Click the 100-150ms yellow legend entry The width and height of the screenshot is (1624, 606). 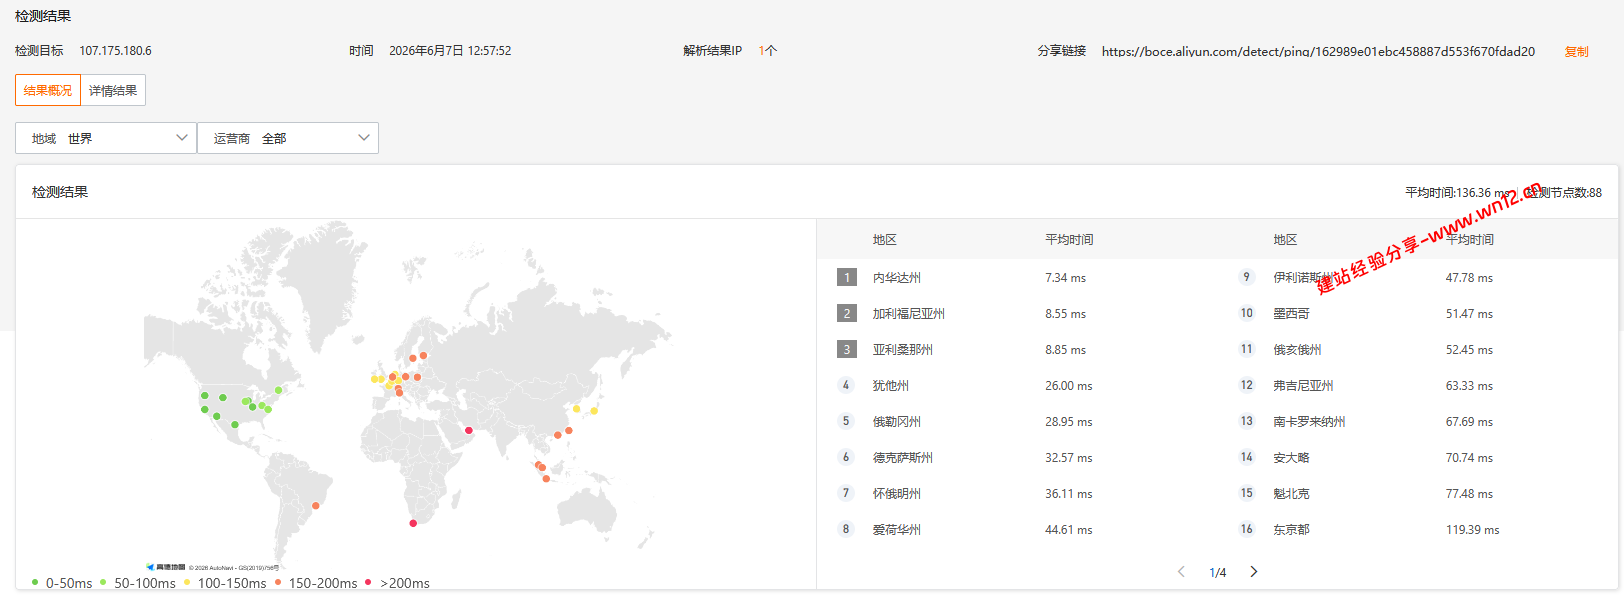(225, 583)
